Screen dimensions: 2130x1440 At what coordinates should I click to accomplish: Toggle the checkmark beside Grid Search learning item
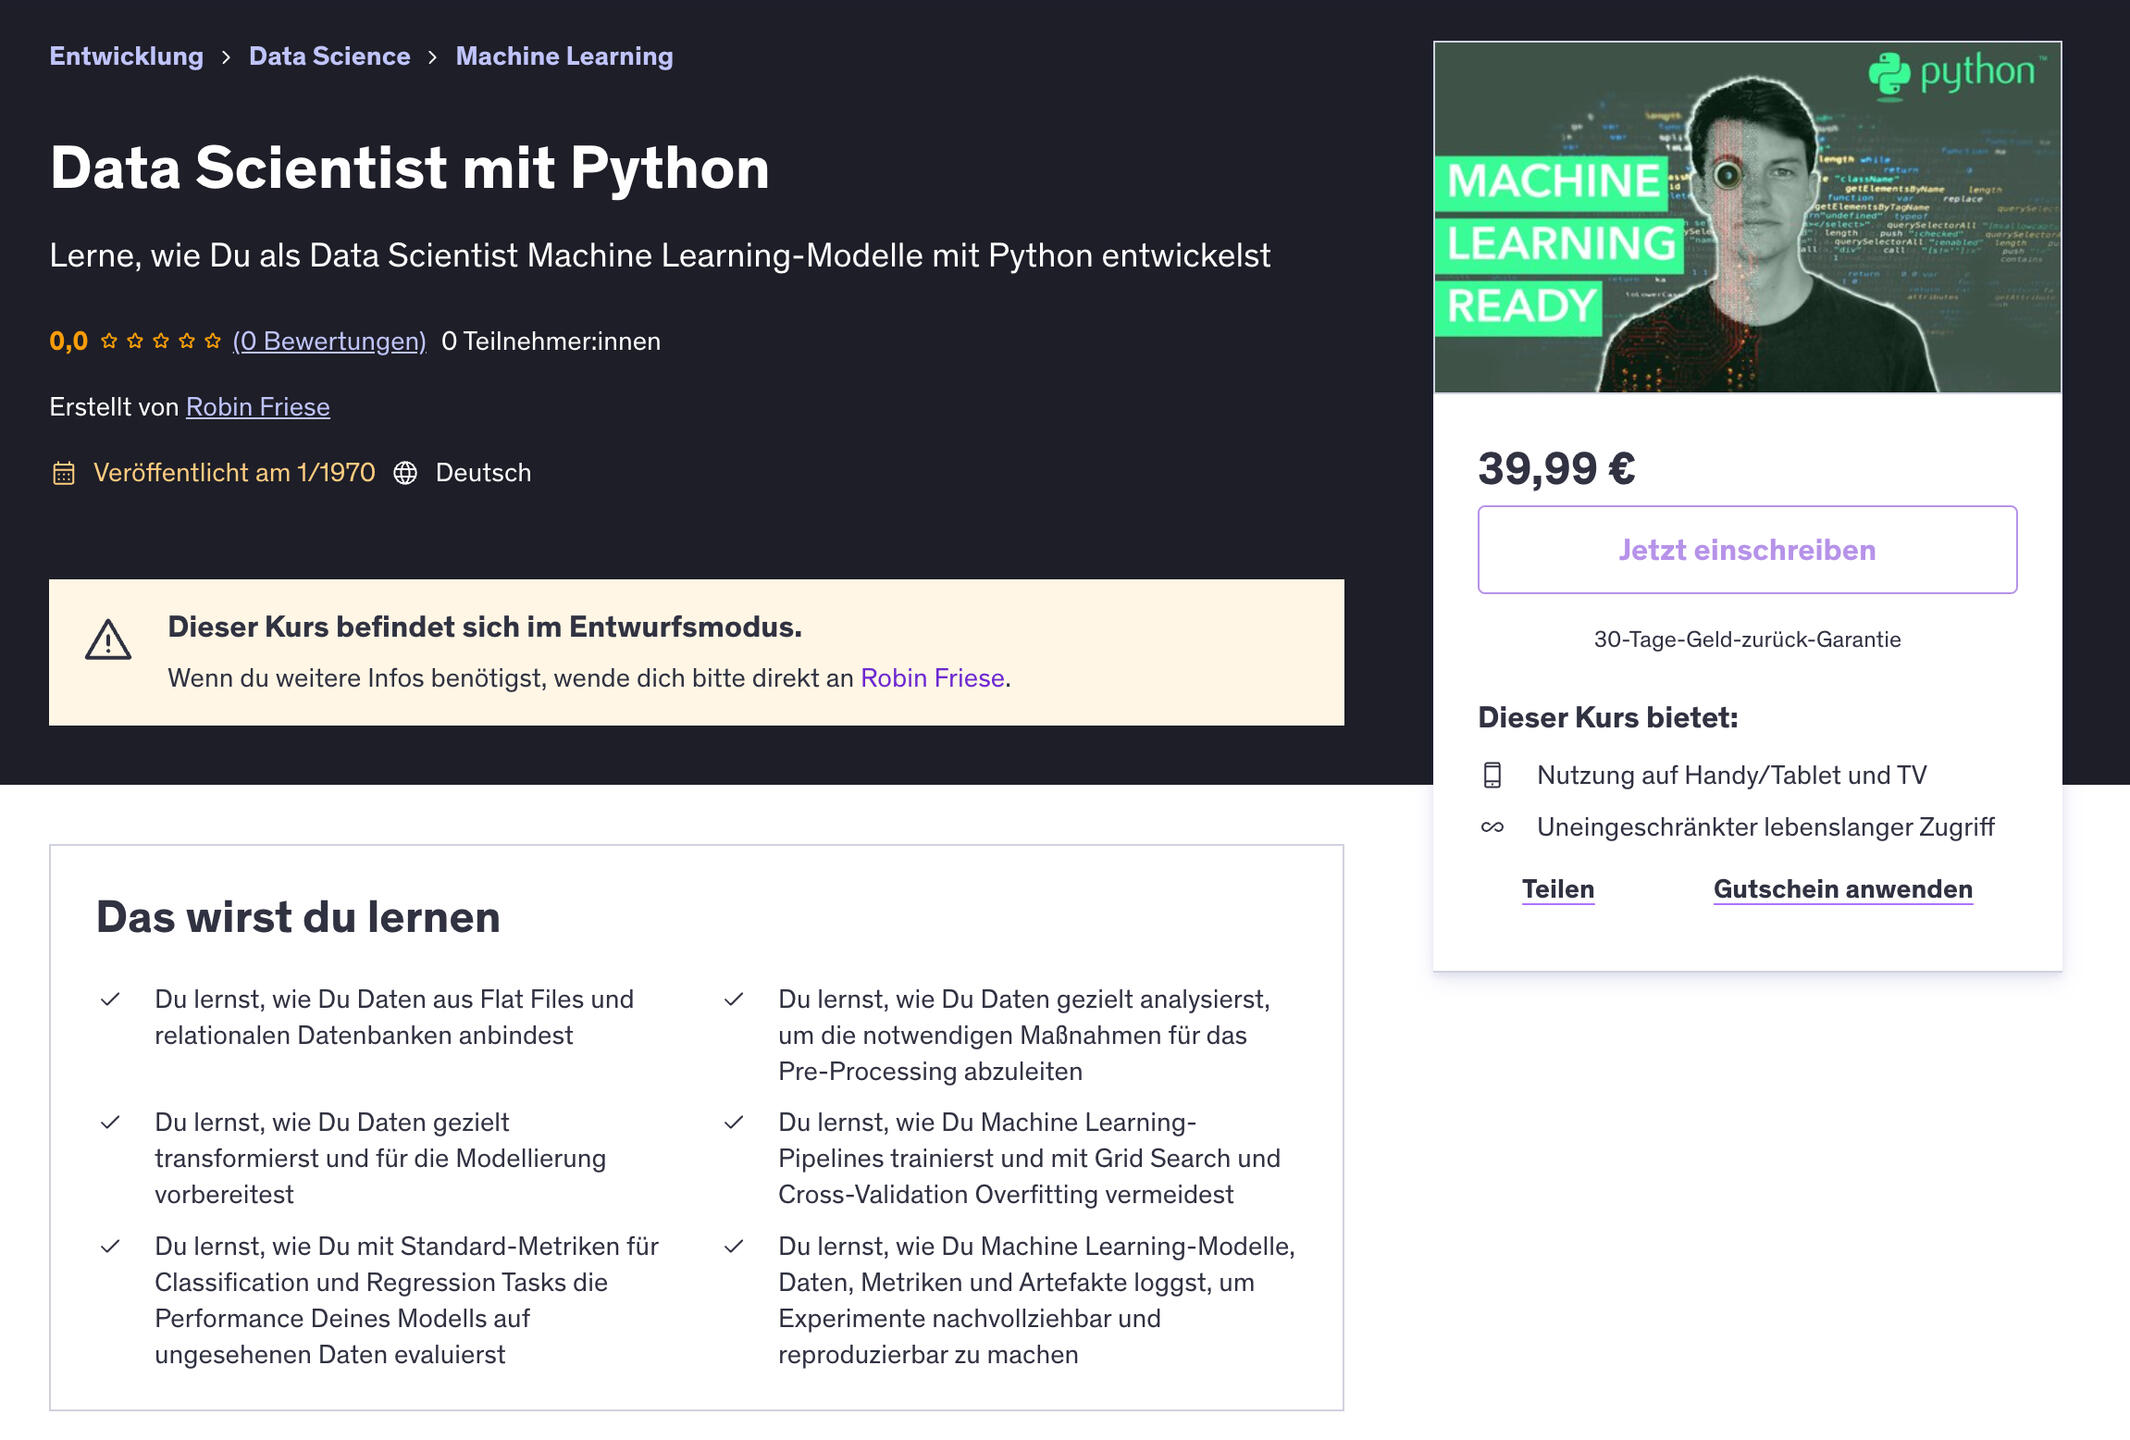pos(735,1121)
